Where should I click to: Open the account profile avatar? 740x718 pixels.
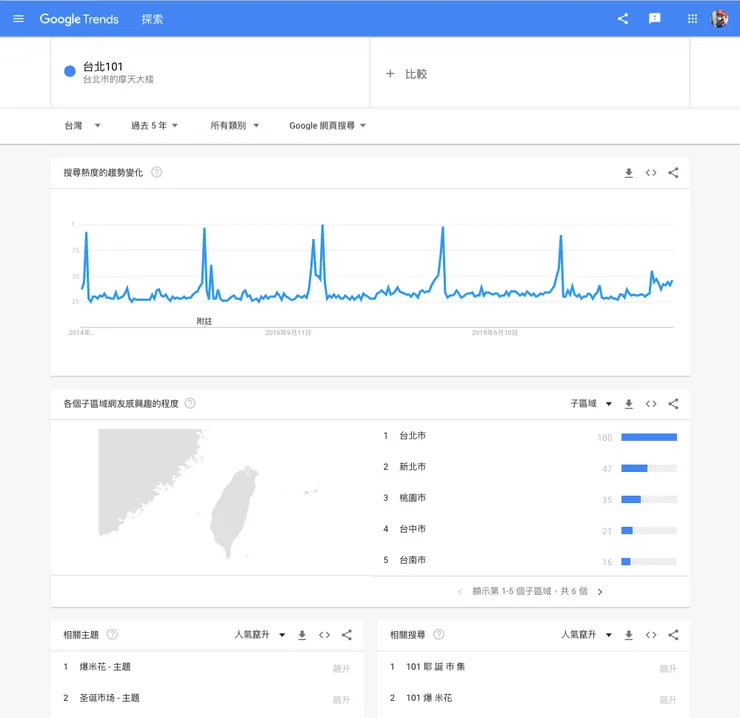tap(719, 18)
